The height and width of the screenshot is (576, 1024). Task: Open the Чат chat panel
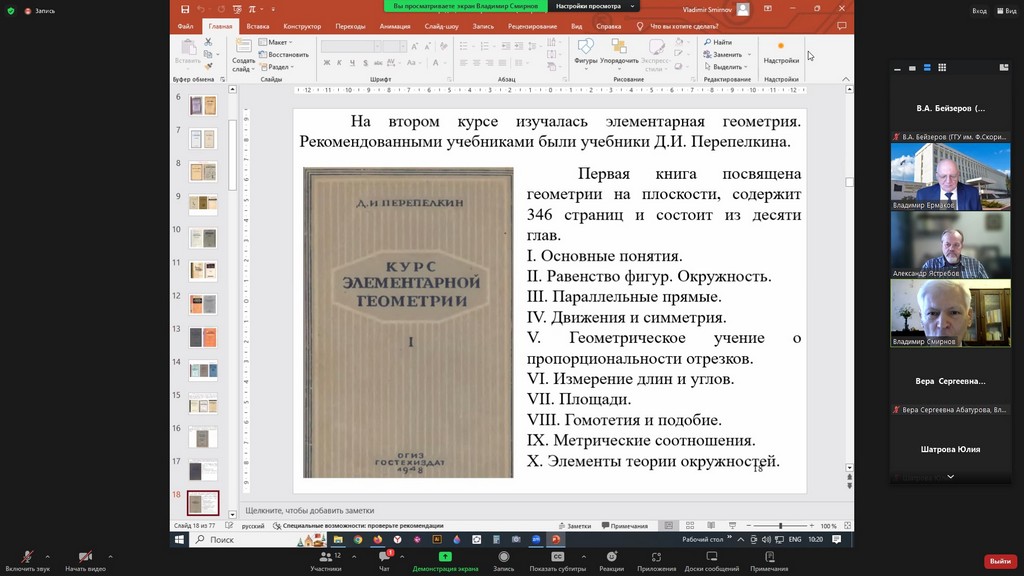point(384,559)
